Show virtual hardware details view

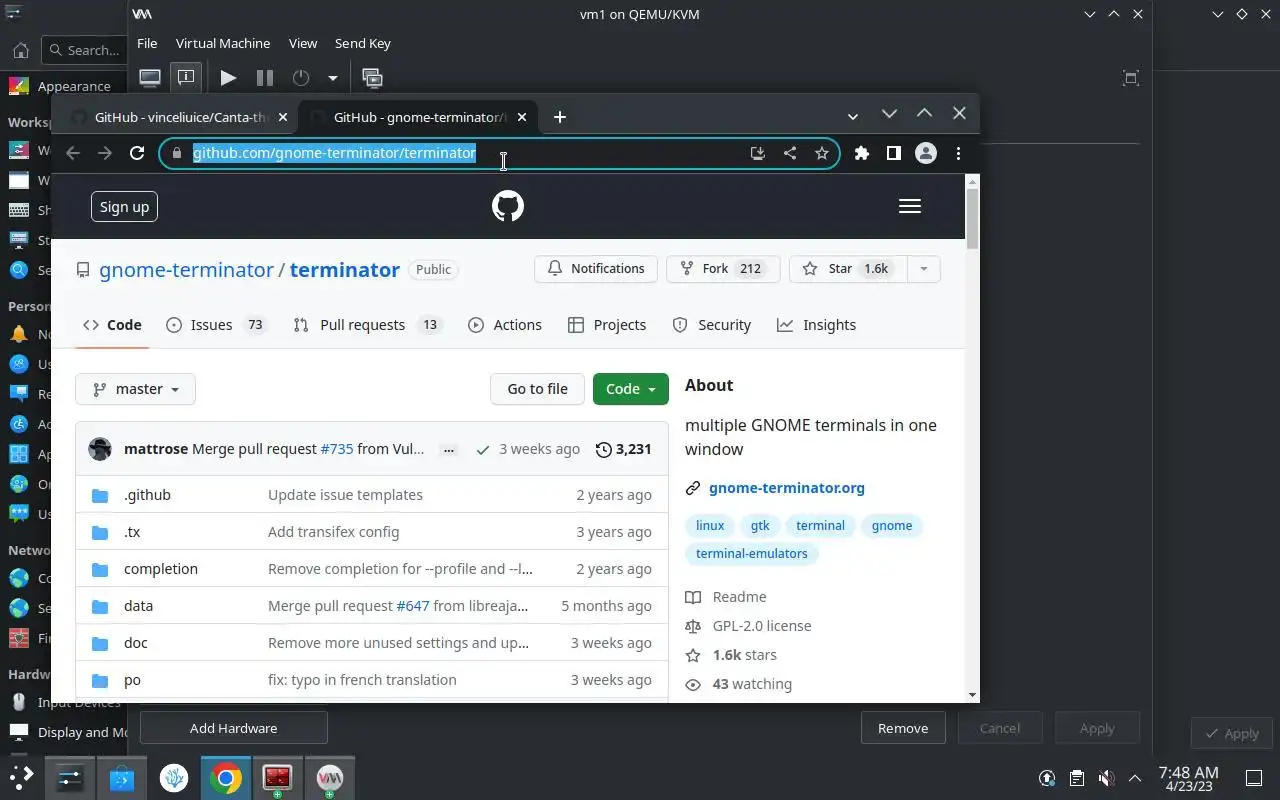[x=185, y=77]
